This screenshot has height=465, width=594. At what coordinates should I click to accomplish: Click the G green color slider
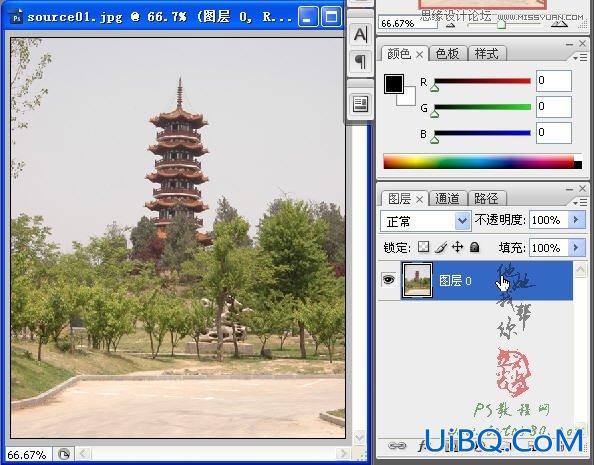point(482,107)
